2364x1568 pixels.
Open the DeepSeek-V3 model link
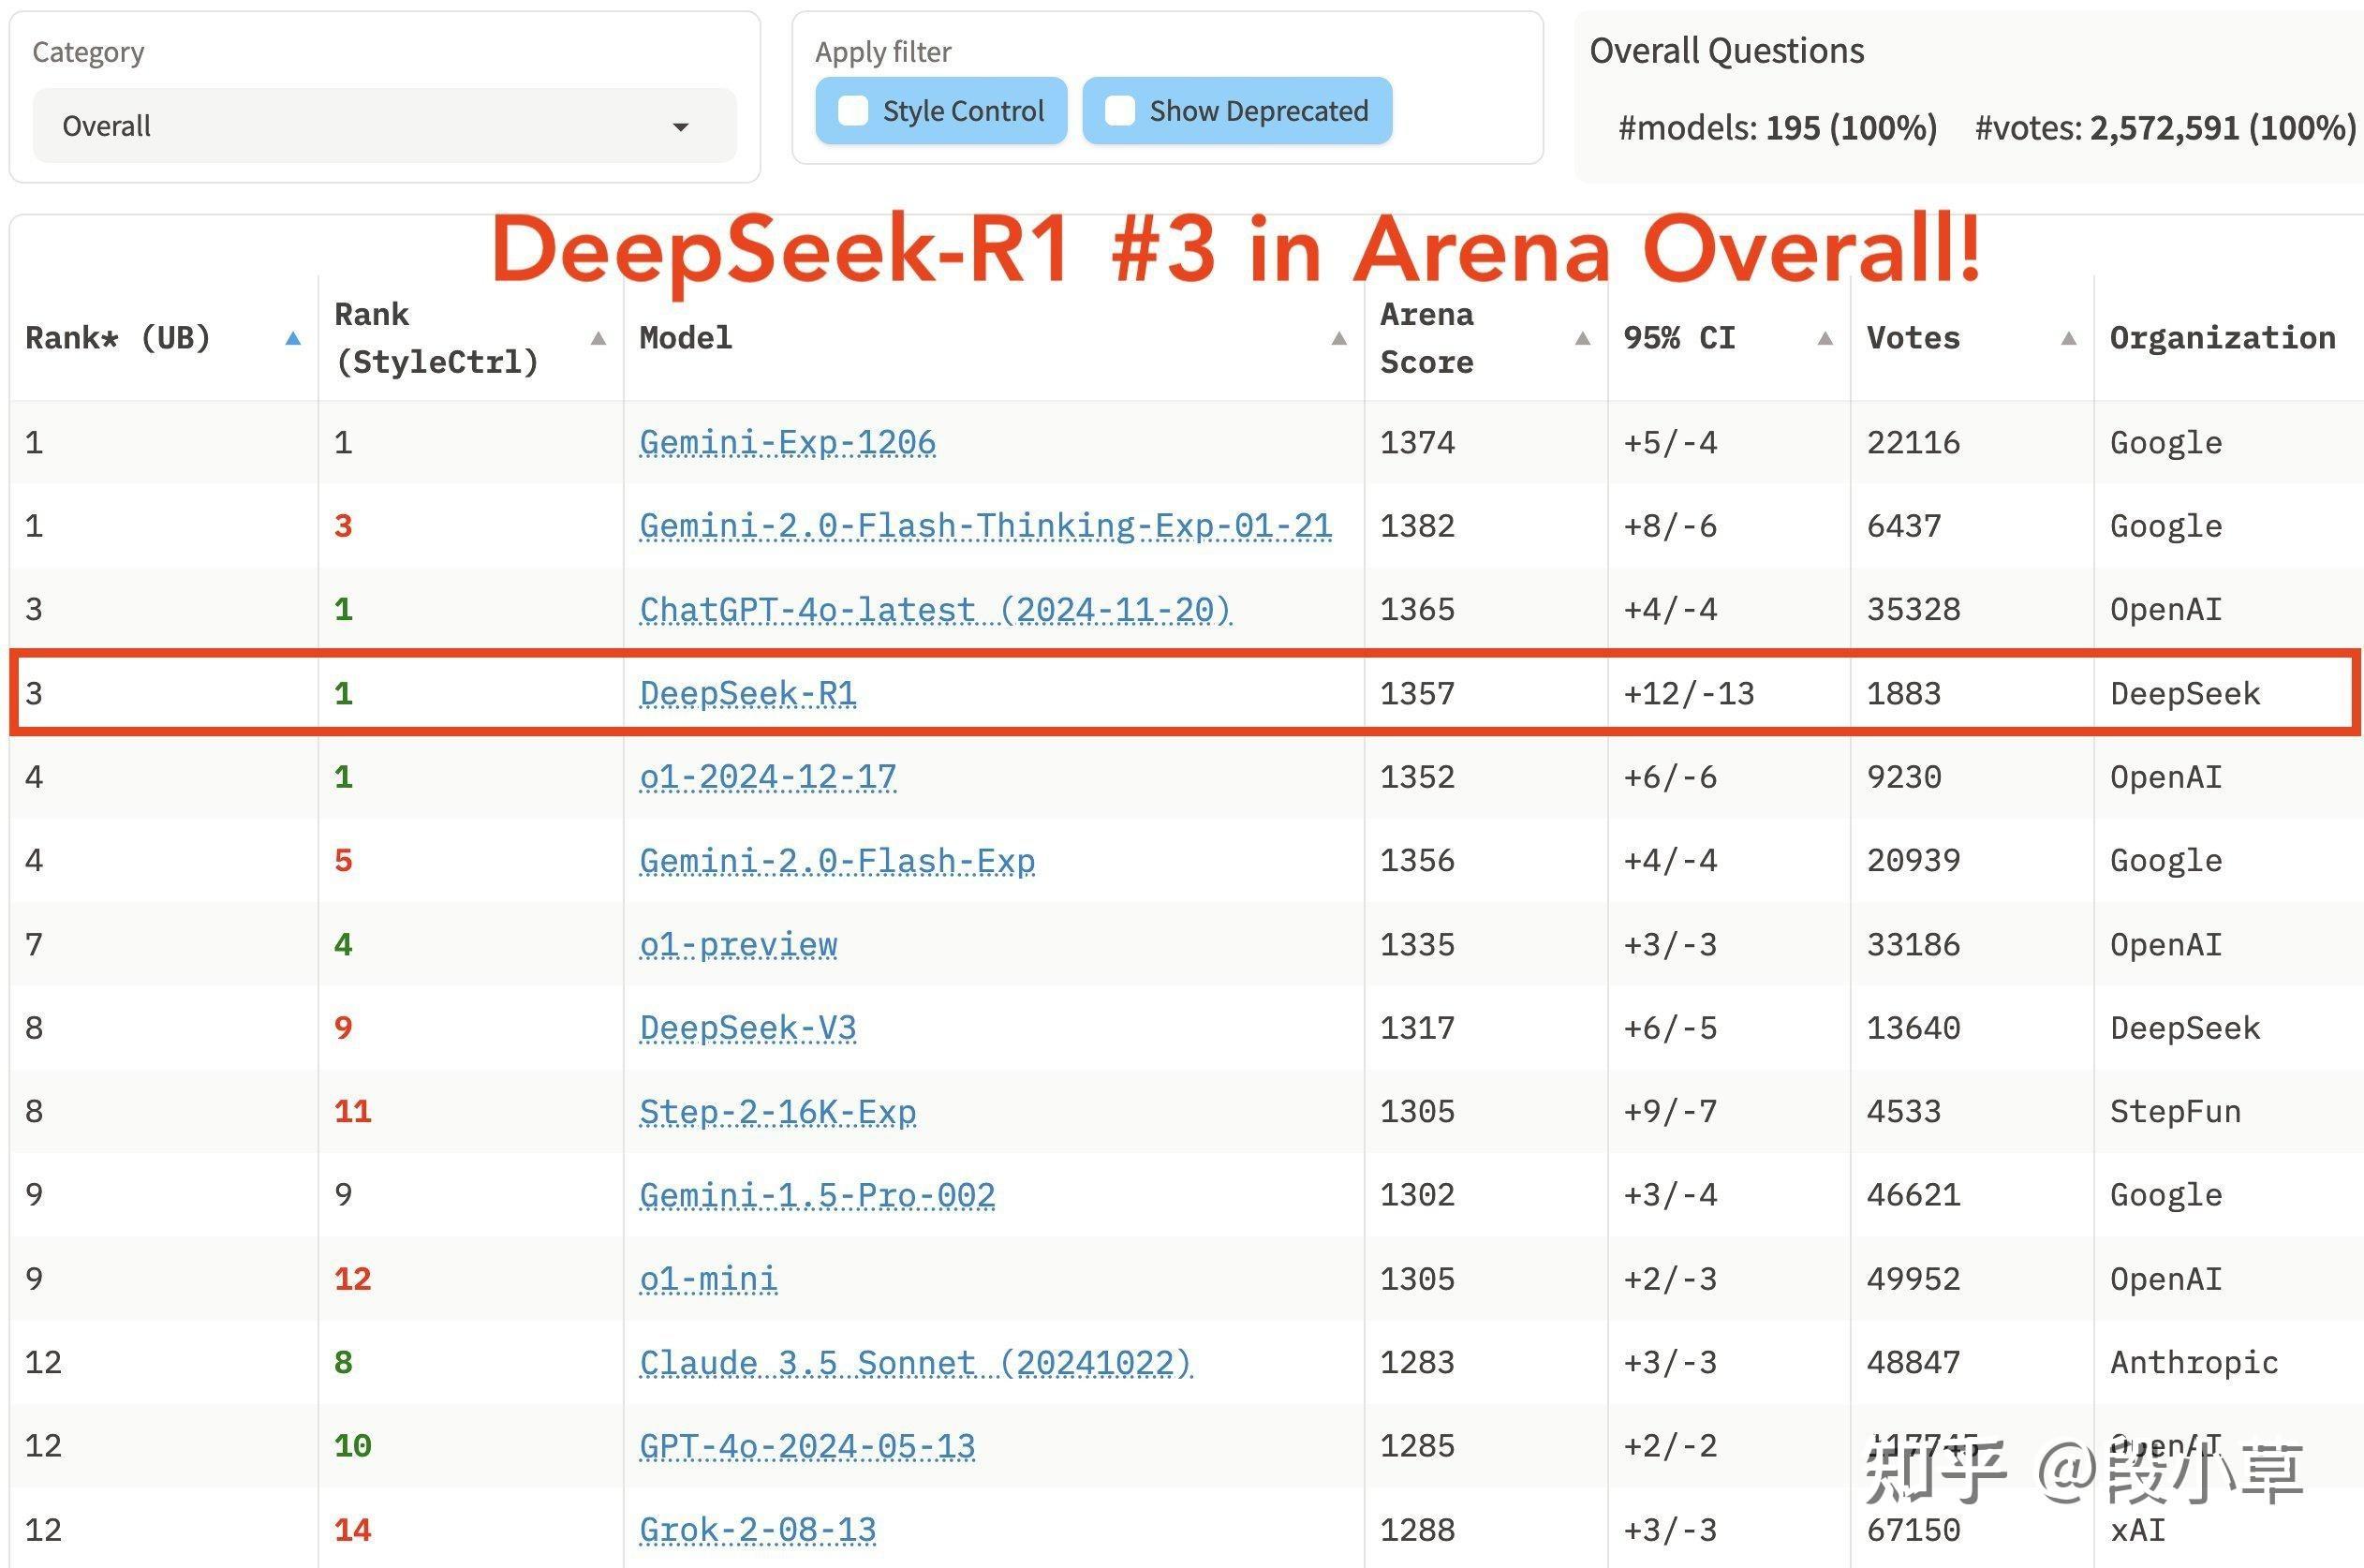click(748, 1028)
